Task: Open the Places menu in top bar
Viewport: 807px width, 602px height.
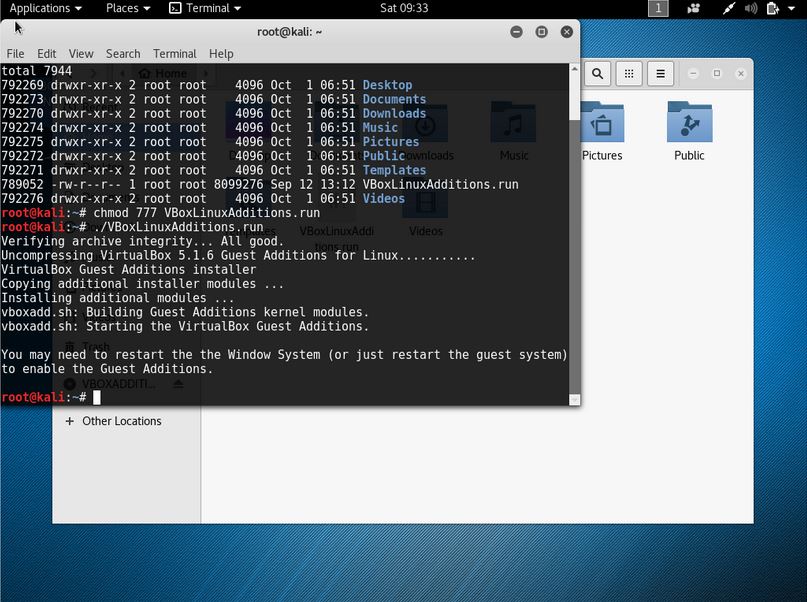Action: [x=128, y=8]
